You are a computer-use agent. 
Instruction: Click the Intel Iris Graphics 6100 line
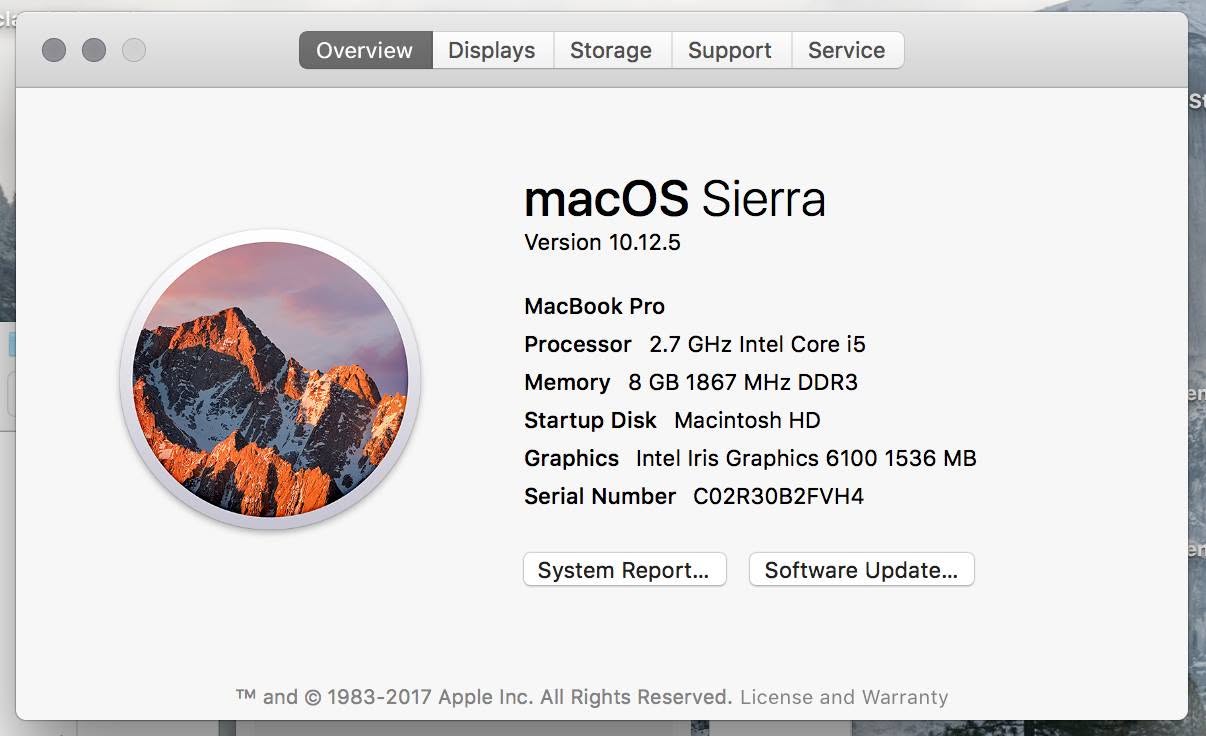[x=750, y=458]
